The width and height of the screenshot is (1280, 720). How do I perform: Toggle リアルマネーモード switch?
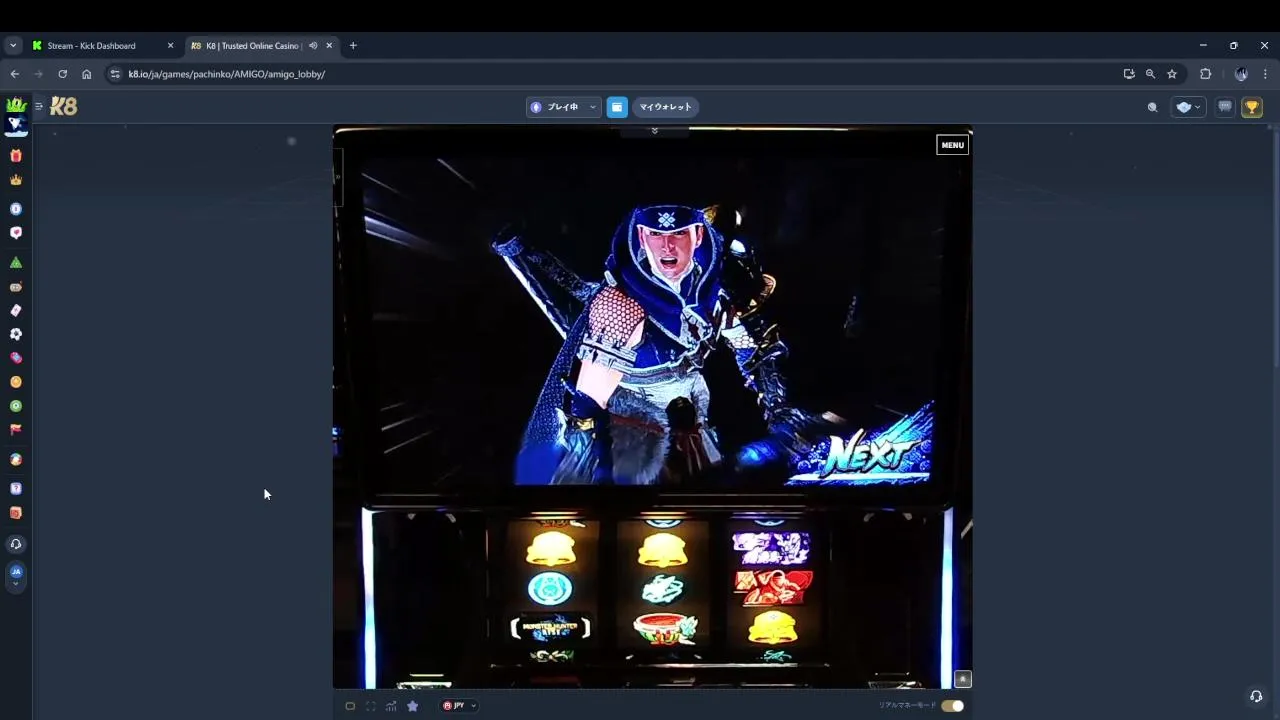pyautogui.click(x=952, y=706)
